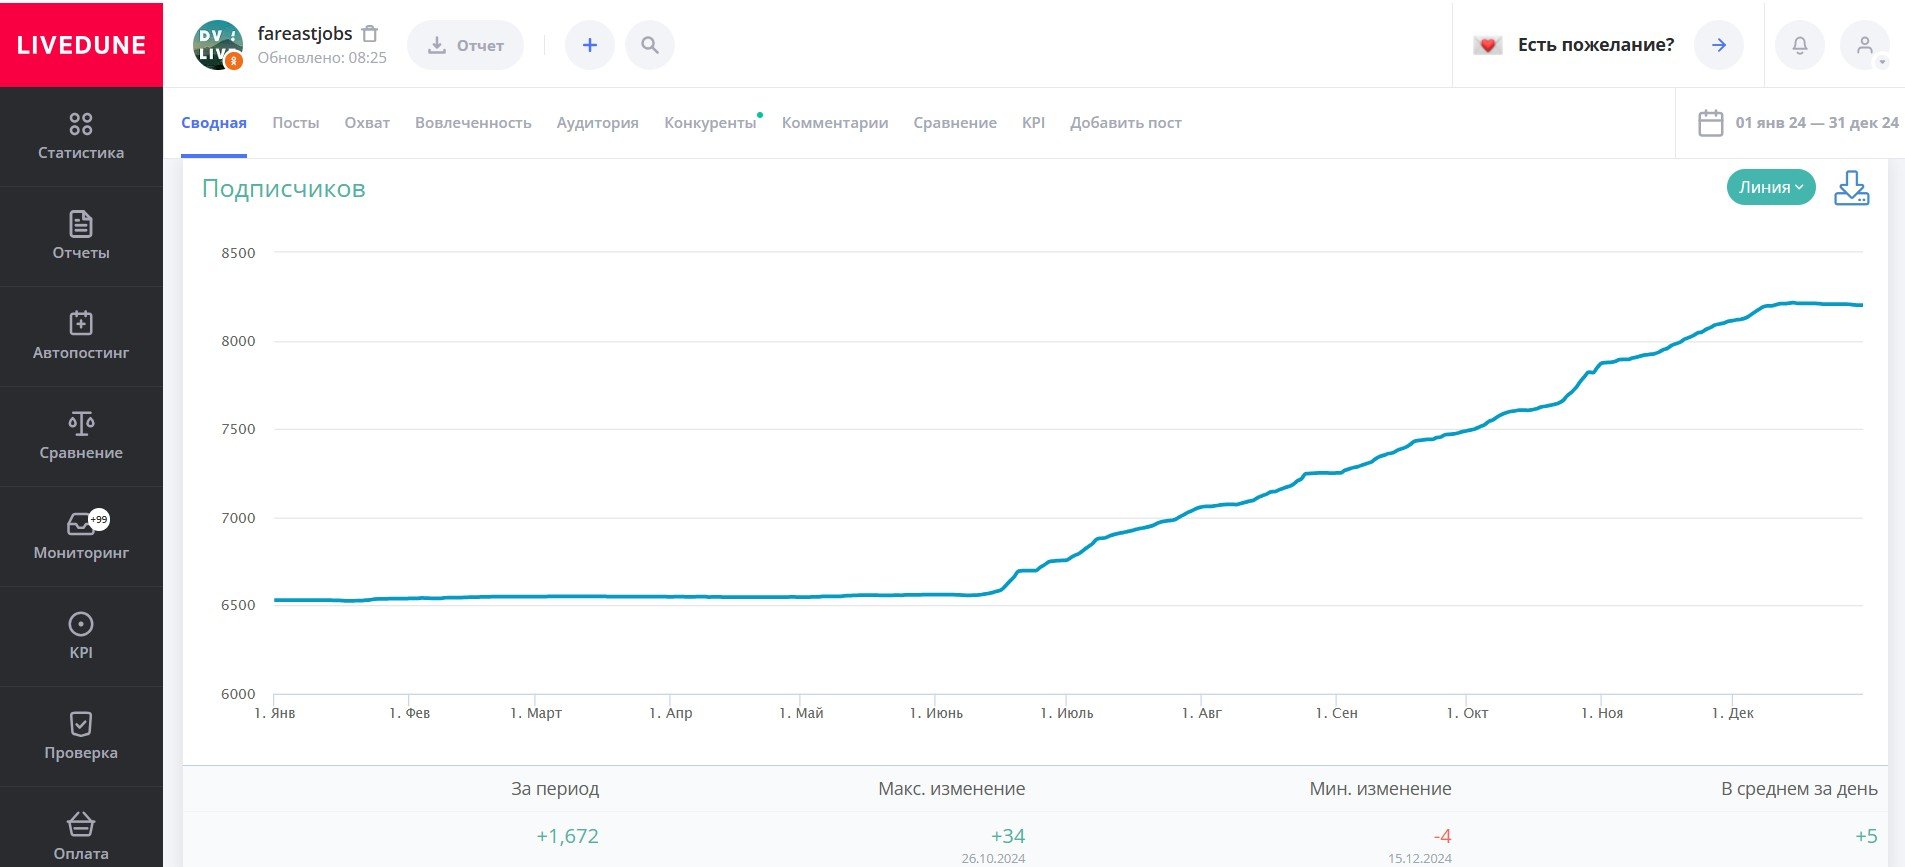The width and height of the screenshot is (1905, 867).
Task: Switch to the Вовлеченность tab
Action: 473,123
